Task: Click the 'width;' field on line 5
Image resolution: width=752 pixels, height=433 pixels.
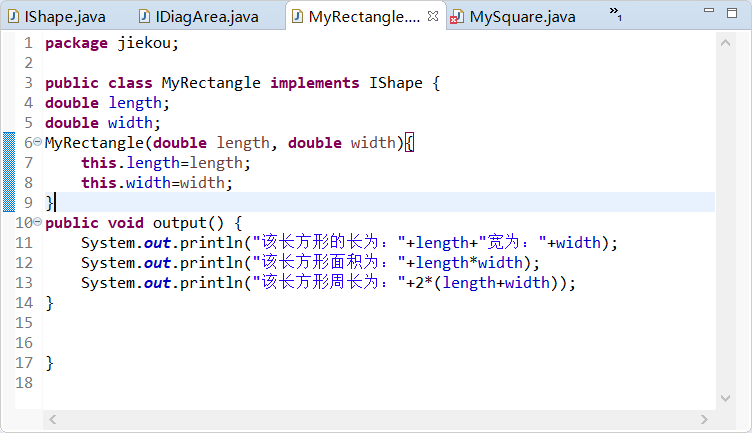Action: coord(134,123)
